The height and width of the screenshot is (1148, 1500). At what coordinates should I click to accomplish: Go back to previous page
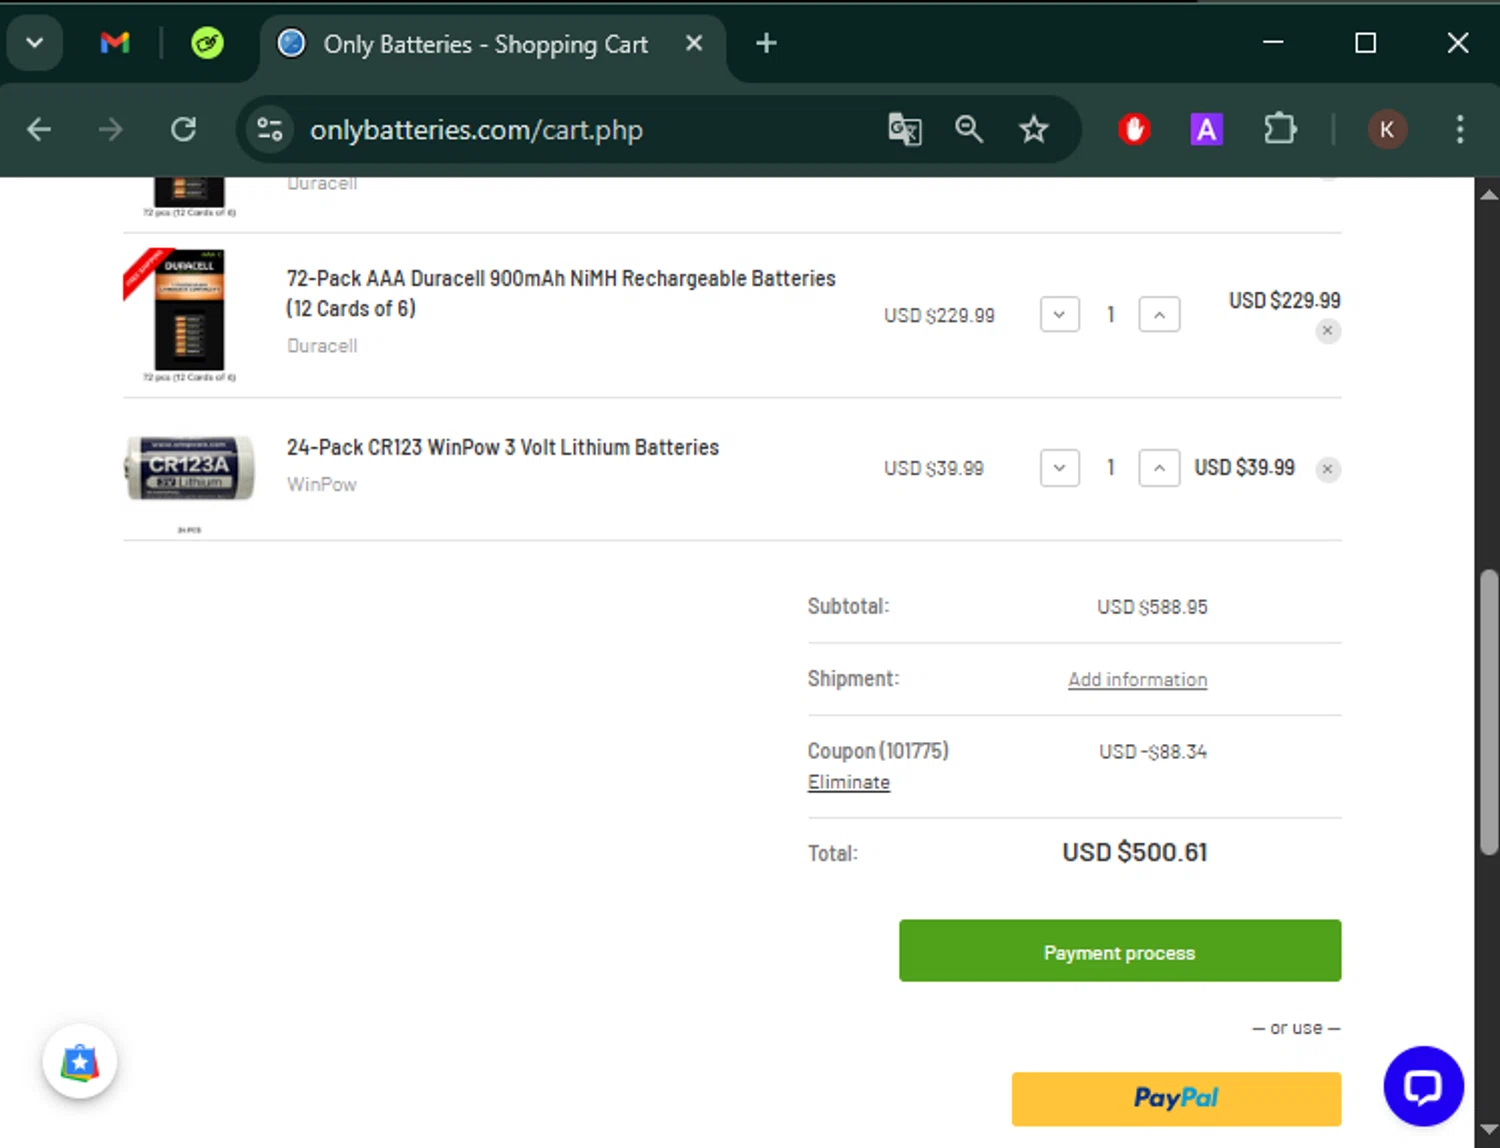click(x=39, y=129)
